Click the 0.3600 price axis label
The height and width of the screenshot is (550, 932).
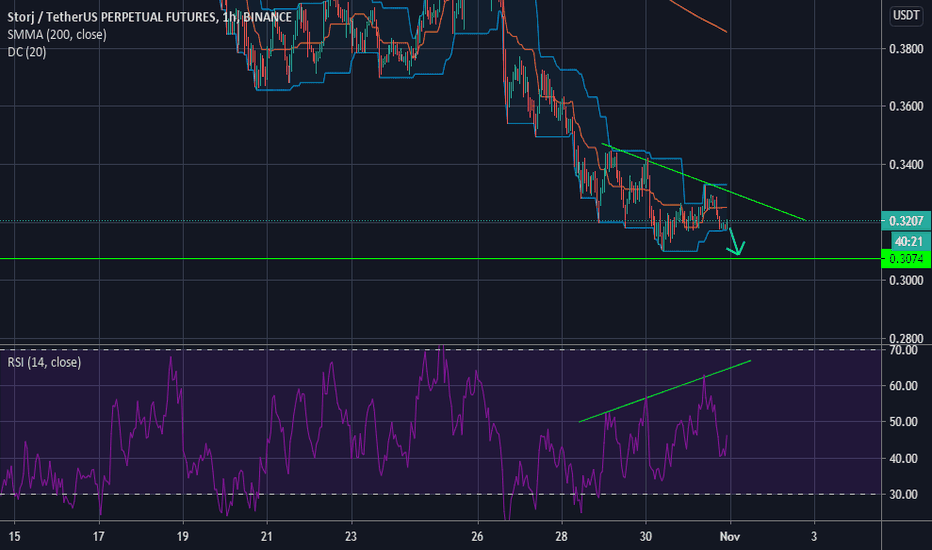[x=906, y=106]
